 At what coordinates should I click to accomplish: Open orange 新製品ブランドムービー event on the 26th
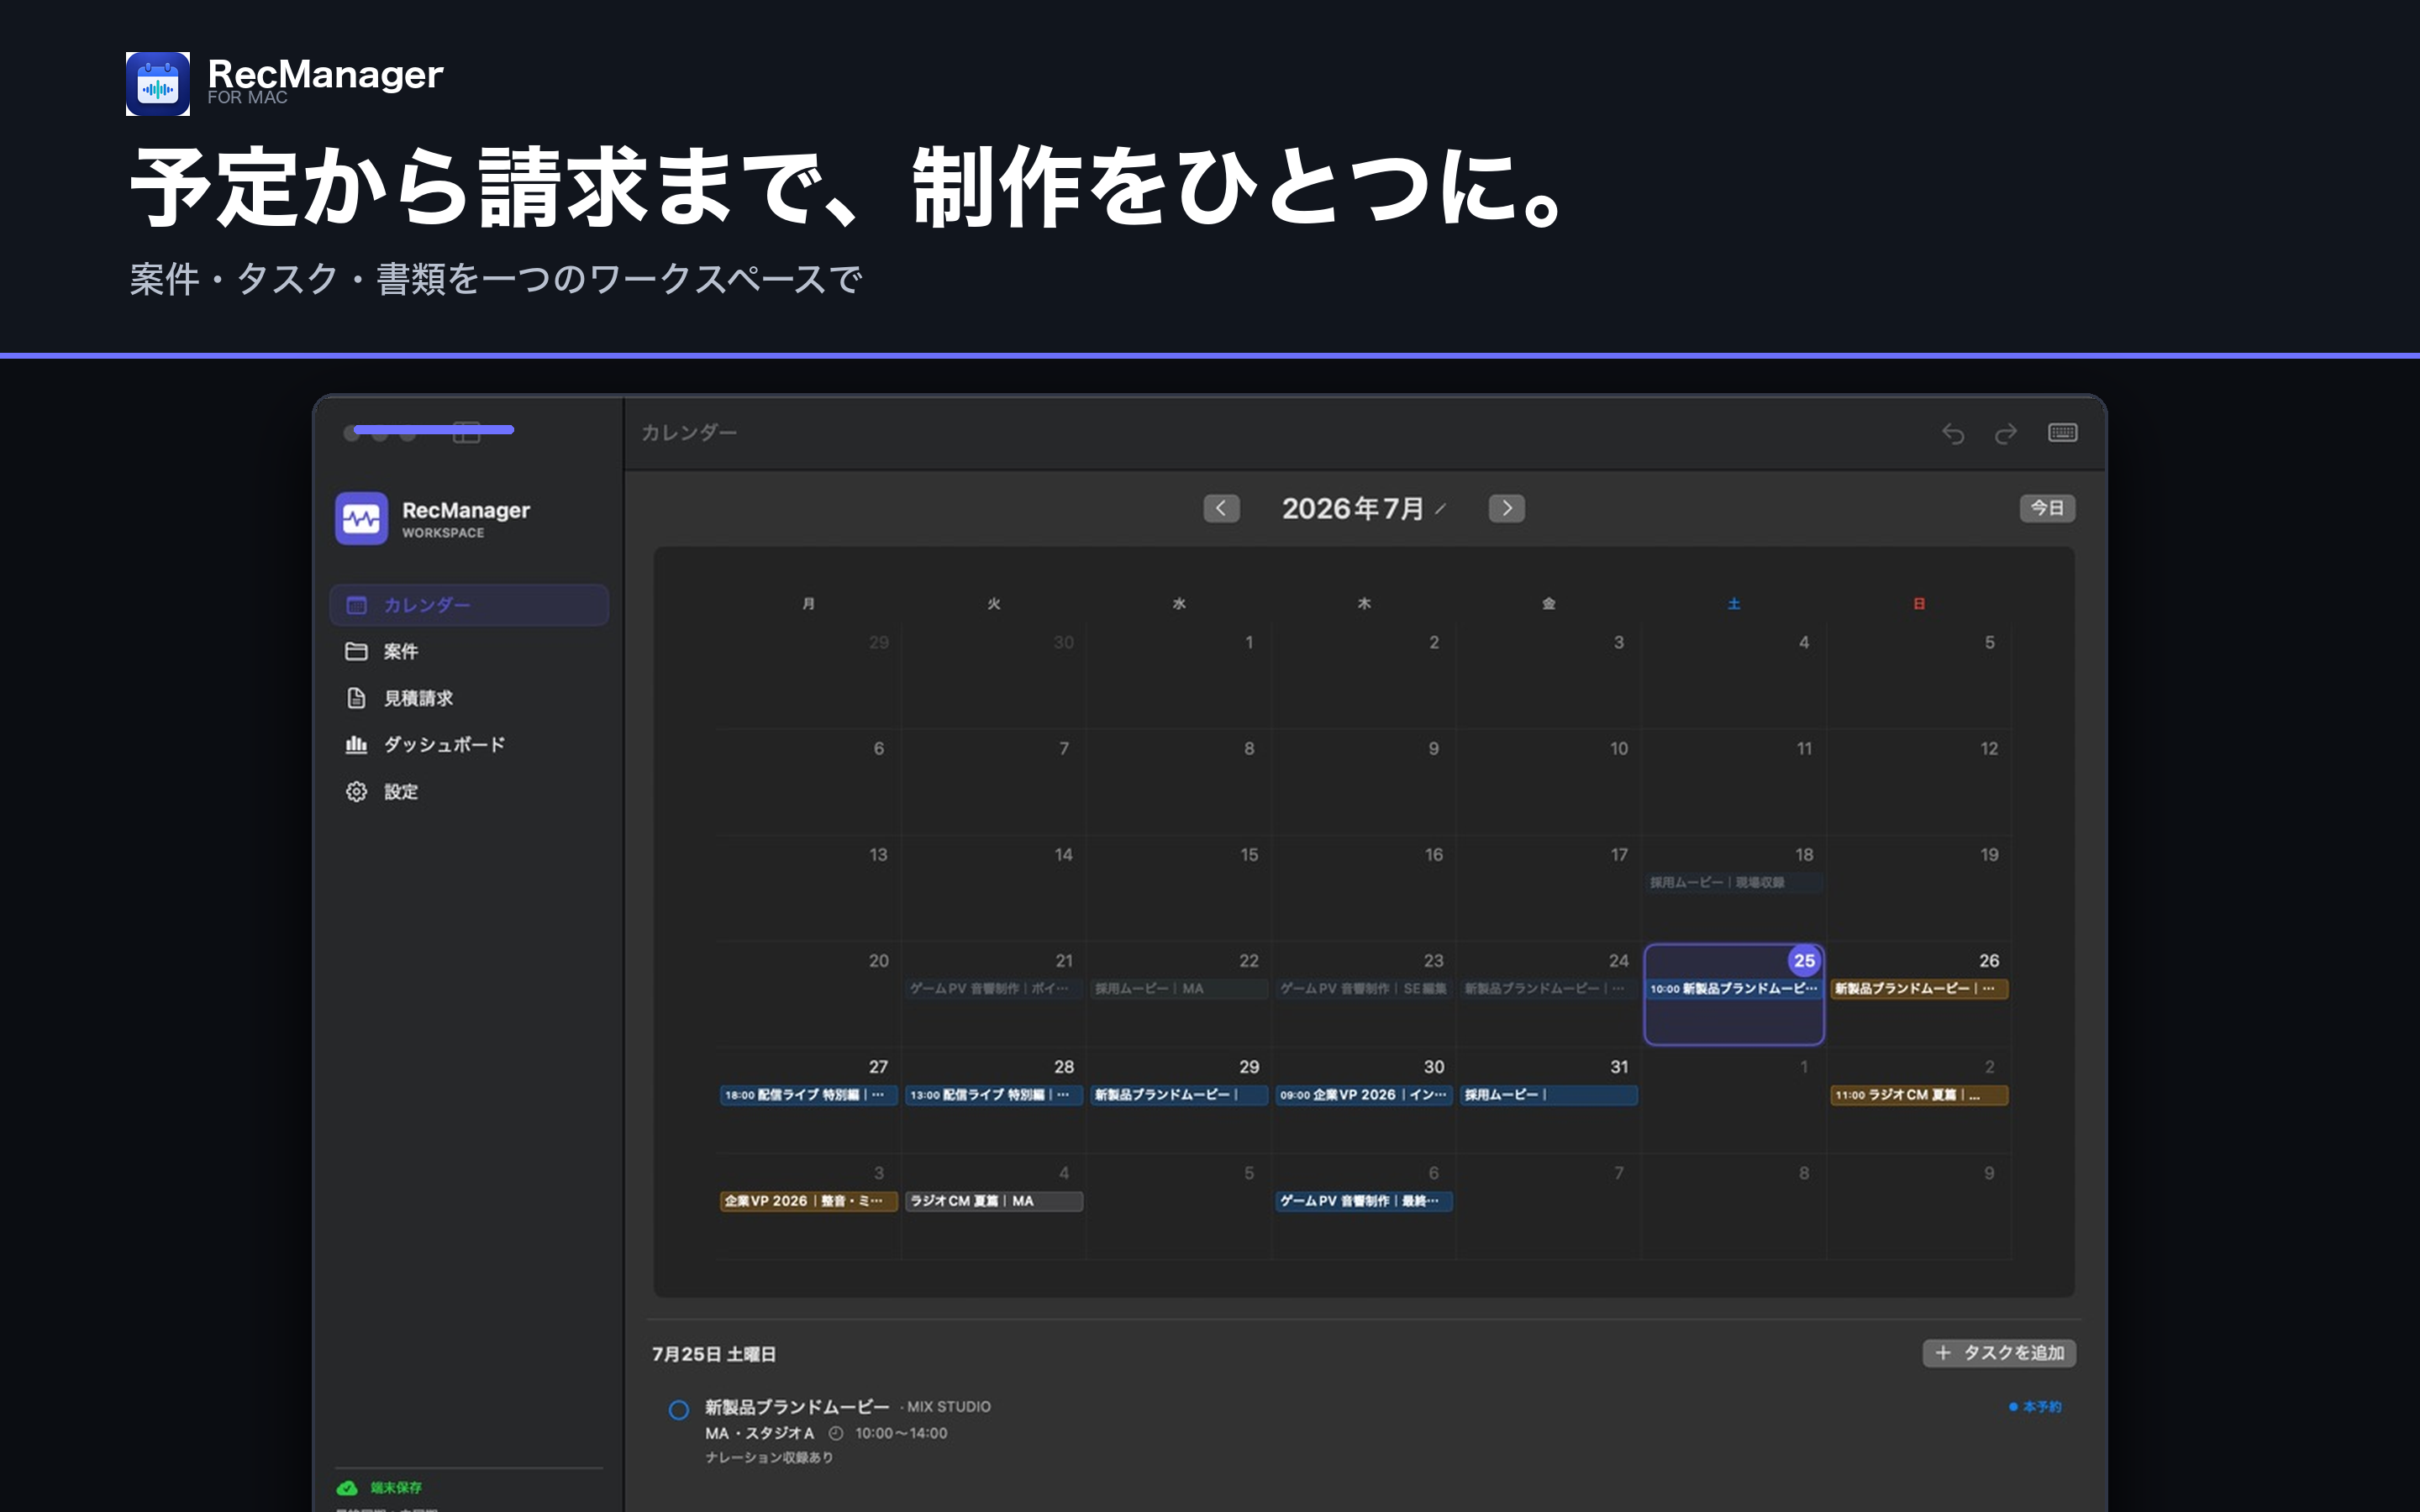pos(1918,988)
